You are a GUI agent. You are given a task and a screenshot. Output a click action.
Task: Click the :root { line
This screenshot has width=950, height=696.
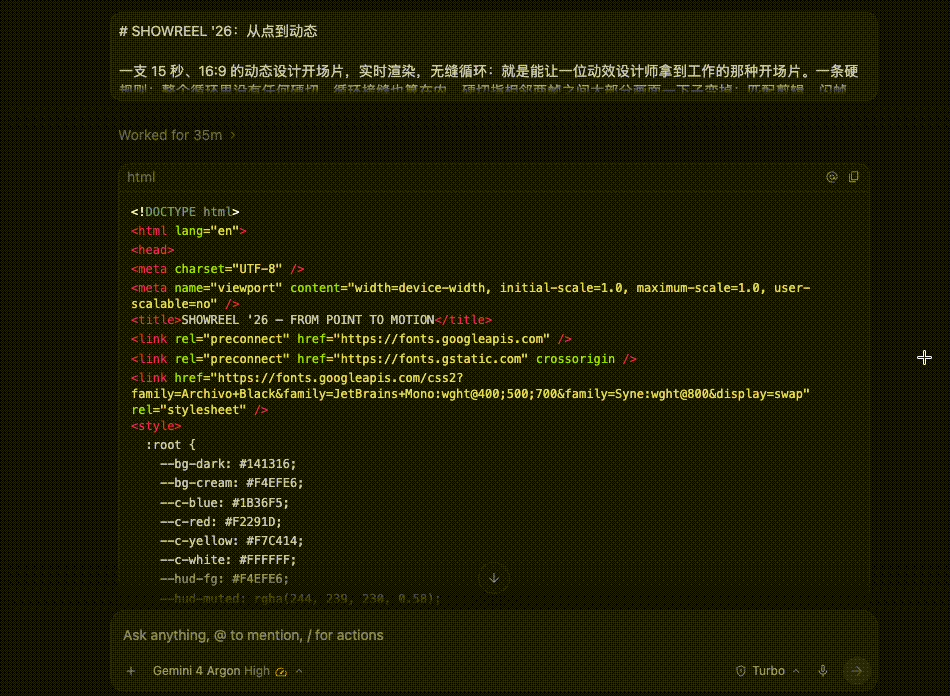170,445
